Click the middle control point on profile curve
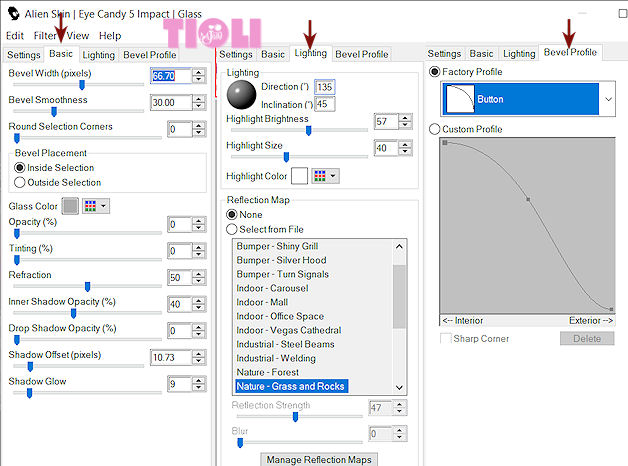 528,199
